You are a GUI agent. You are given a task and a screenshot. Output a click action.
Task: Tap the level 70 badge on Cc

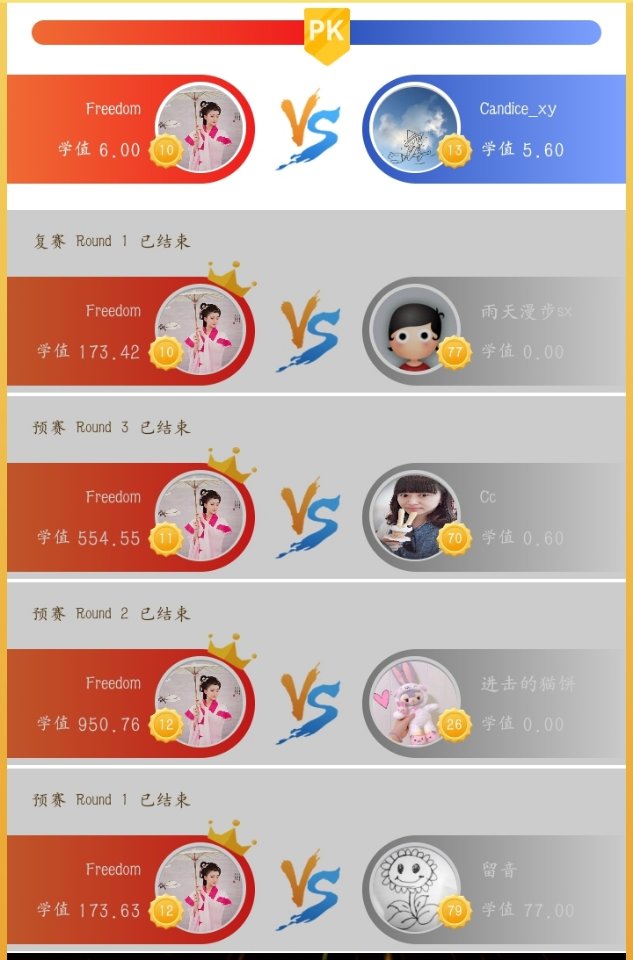click(454, 538)
